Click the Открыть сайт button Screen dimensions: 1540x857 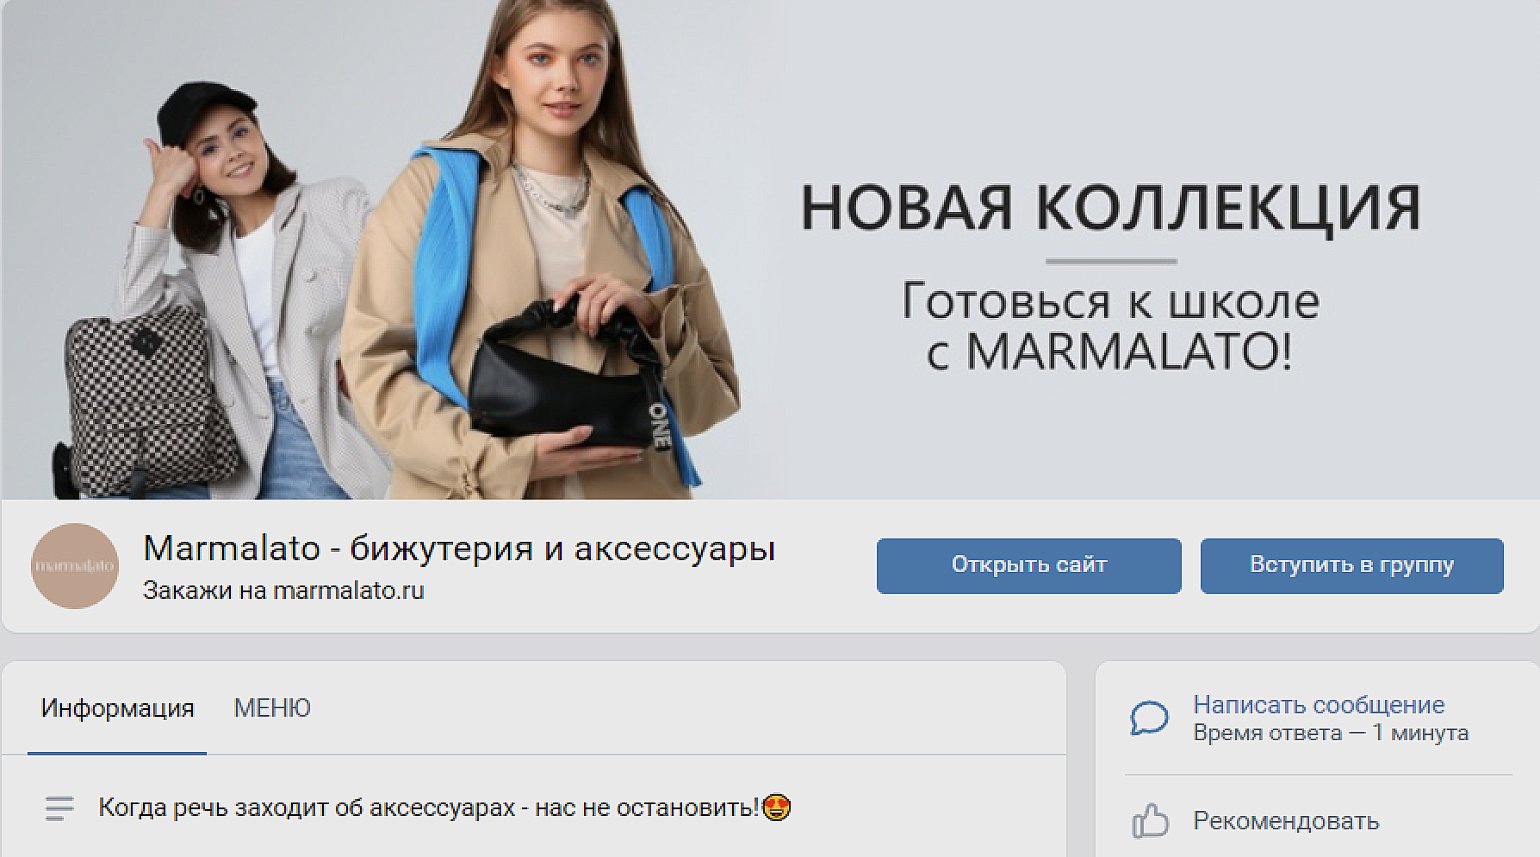[1029, 565]
